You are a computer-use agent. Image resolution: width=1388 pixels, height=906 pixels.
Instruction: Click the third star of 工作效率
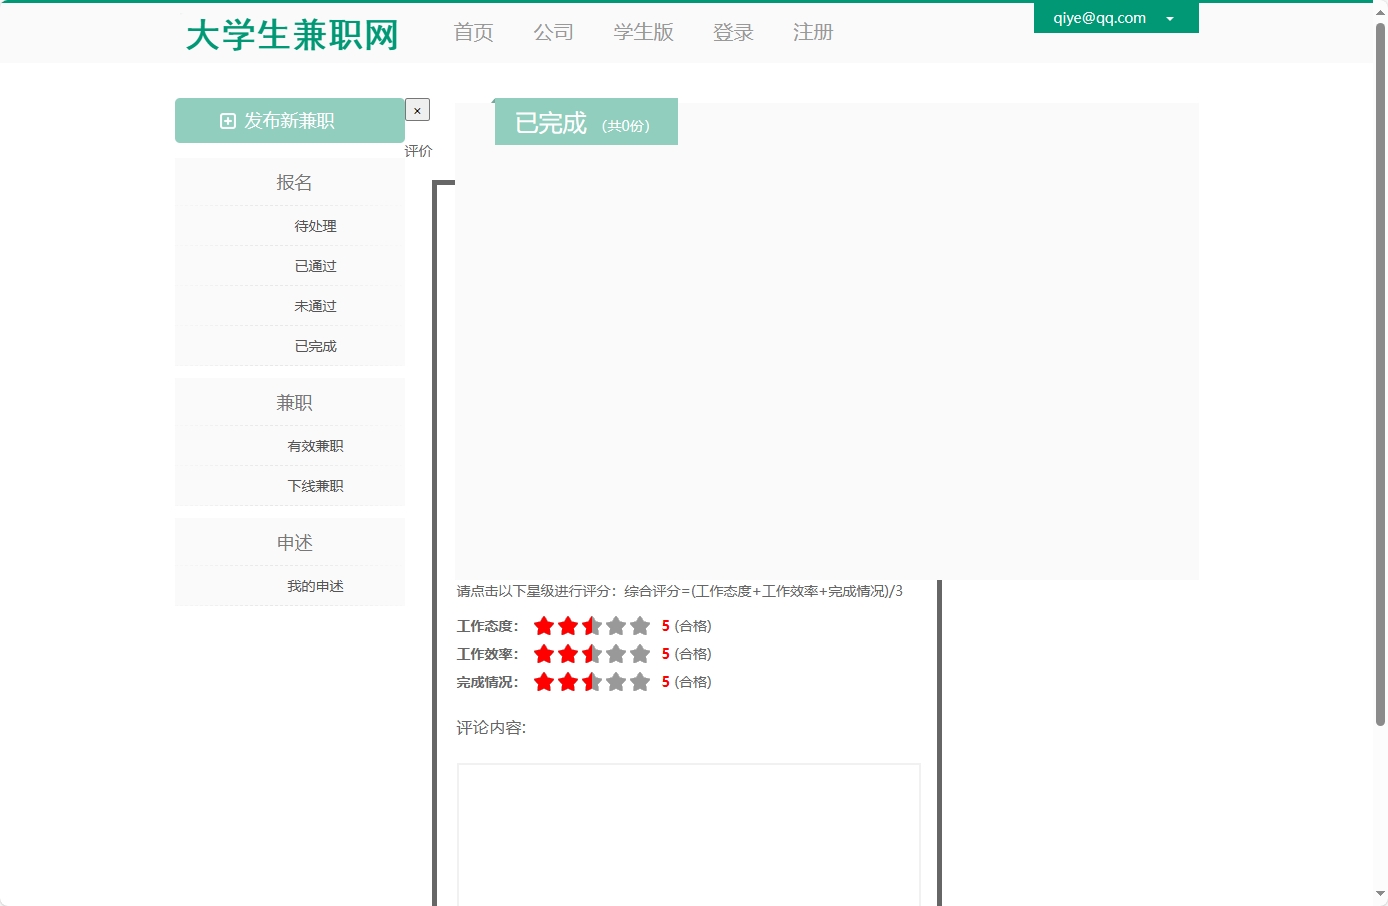pos(591,653)
